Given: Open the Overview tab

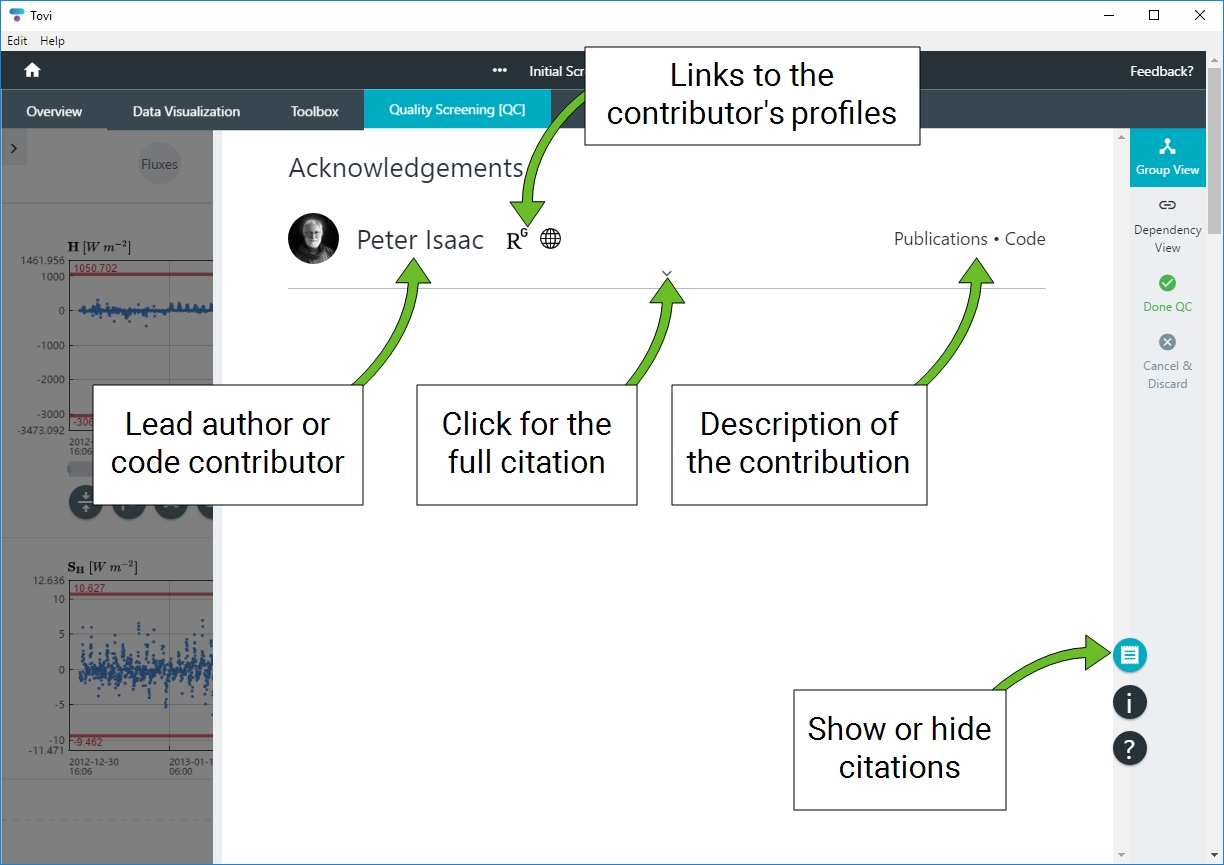Looking at the screenshot, I should (54, 111).
